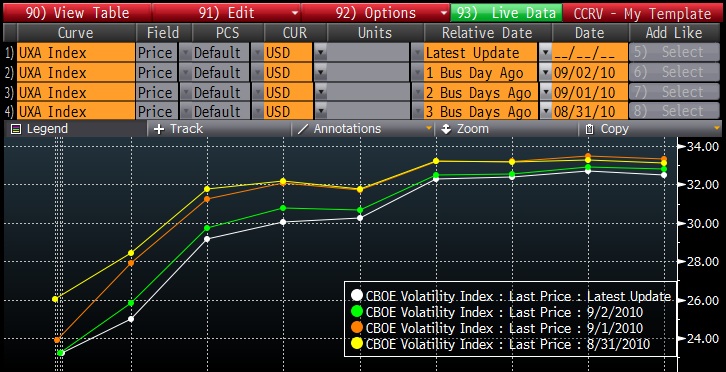Image resolution: width=726 pixels, height=372 pixels.
Task: Click the Zoom arrows icon
Action: (x=446, y=129)
